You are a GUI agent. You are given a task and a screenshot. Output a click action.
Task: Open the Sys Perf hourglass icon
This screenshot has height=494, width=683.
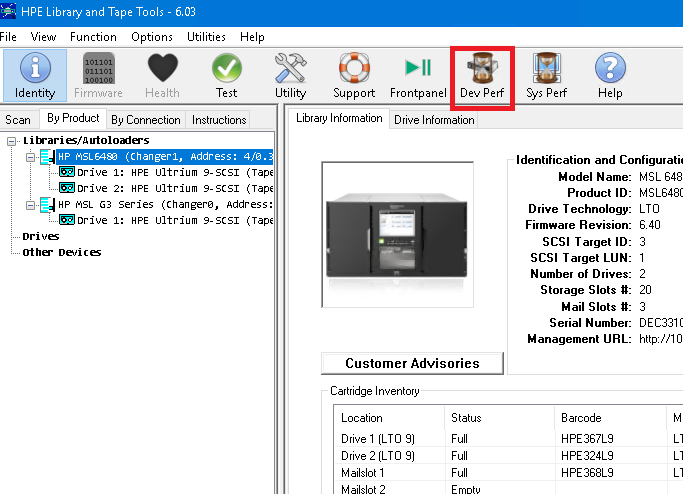click(546, 75)
